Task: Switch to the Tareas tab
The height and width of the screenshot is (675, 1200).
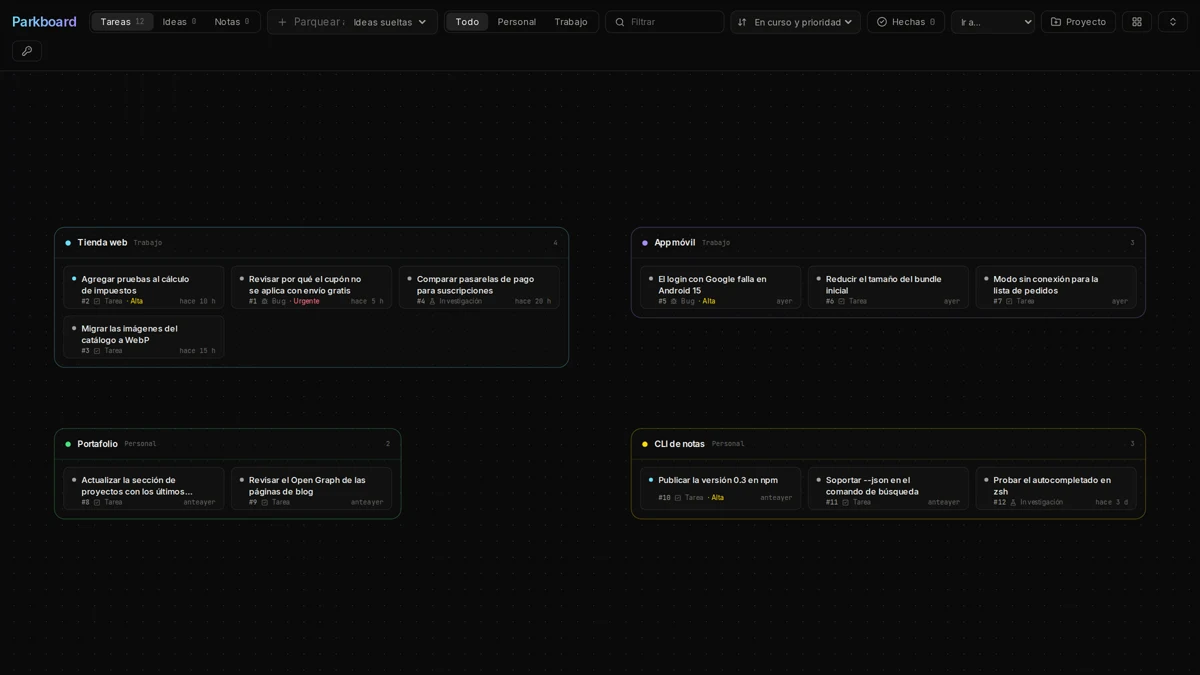Action: (x=122, y=22)
